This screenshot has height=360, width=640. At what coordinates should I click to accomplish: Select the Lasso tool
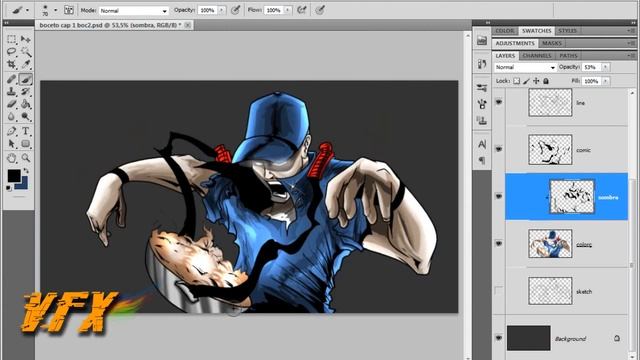point(11,51)
